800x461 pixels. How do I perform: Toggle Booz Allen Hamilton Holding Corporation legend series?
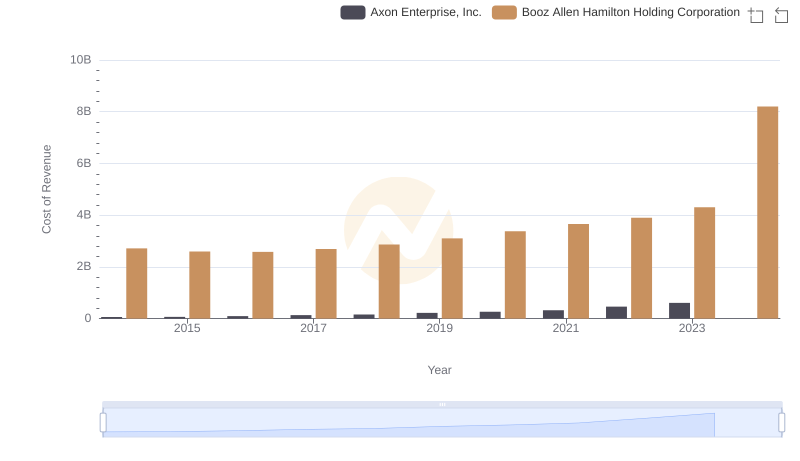[616, 12]
